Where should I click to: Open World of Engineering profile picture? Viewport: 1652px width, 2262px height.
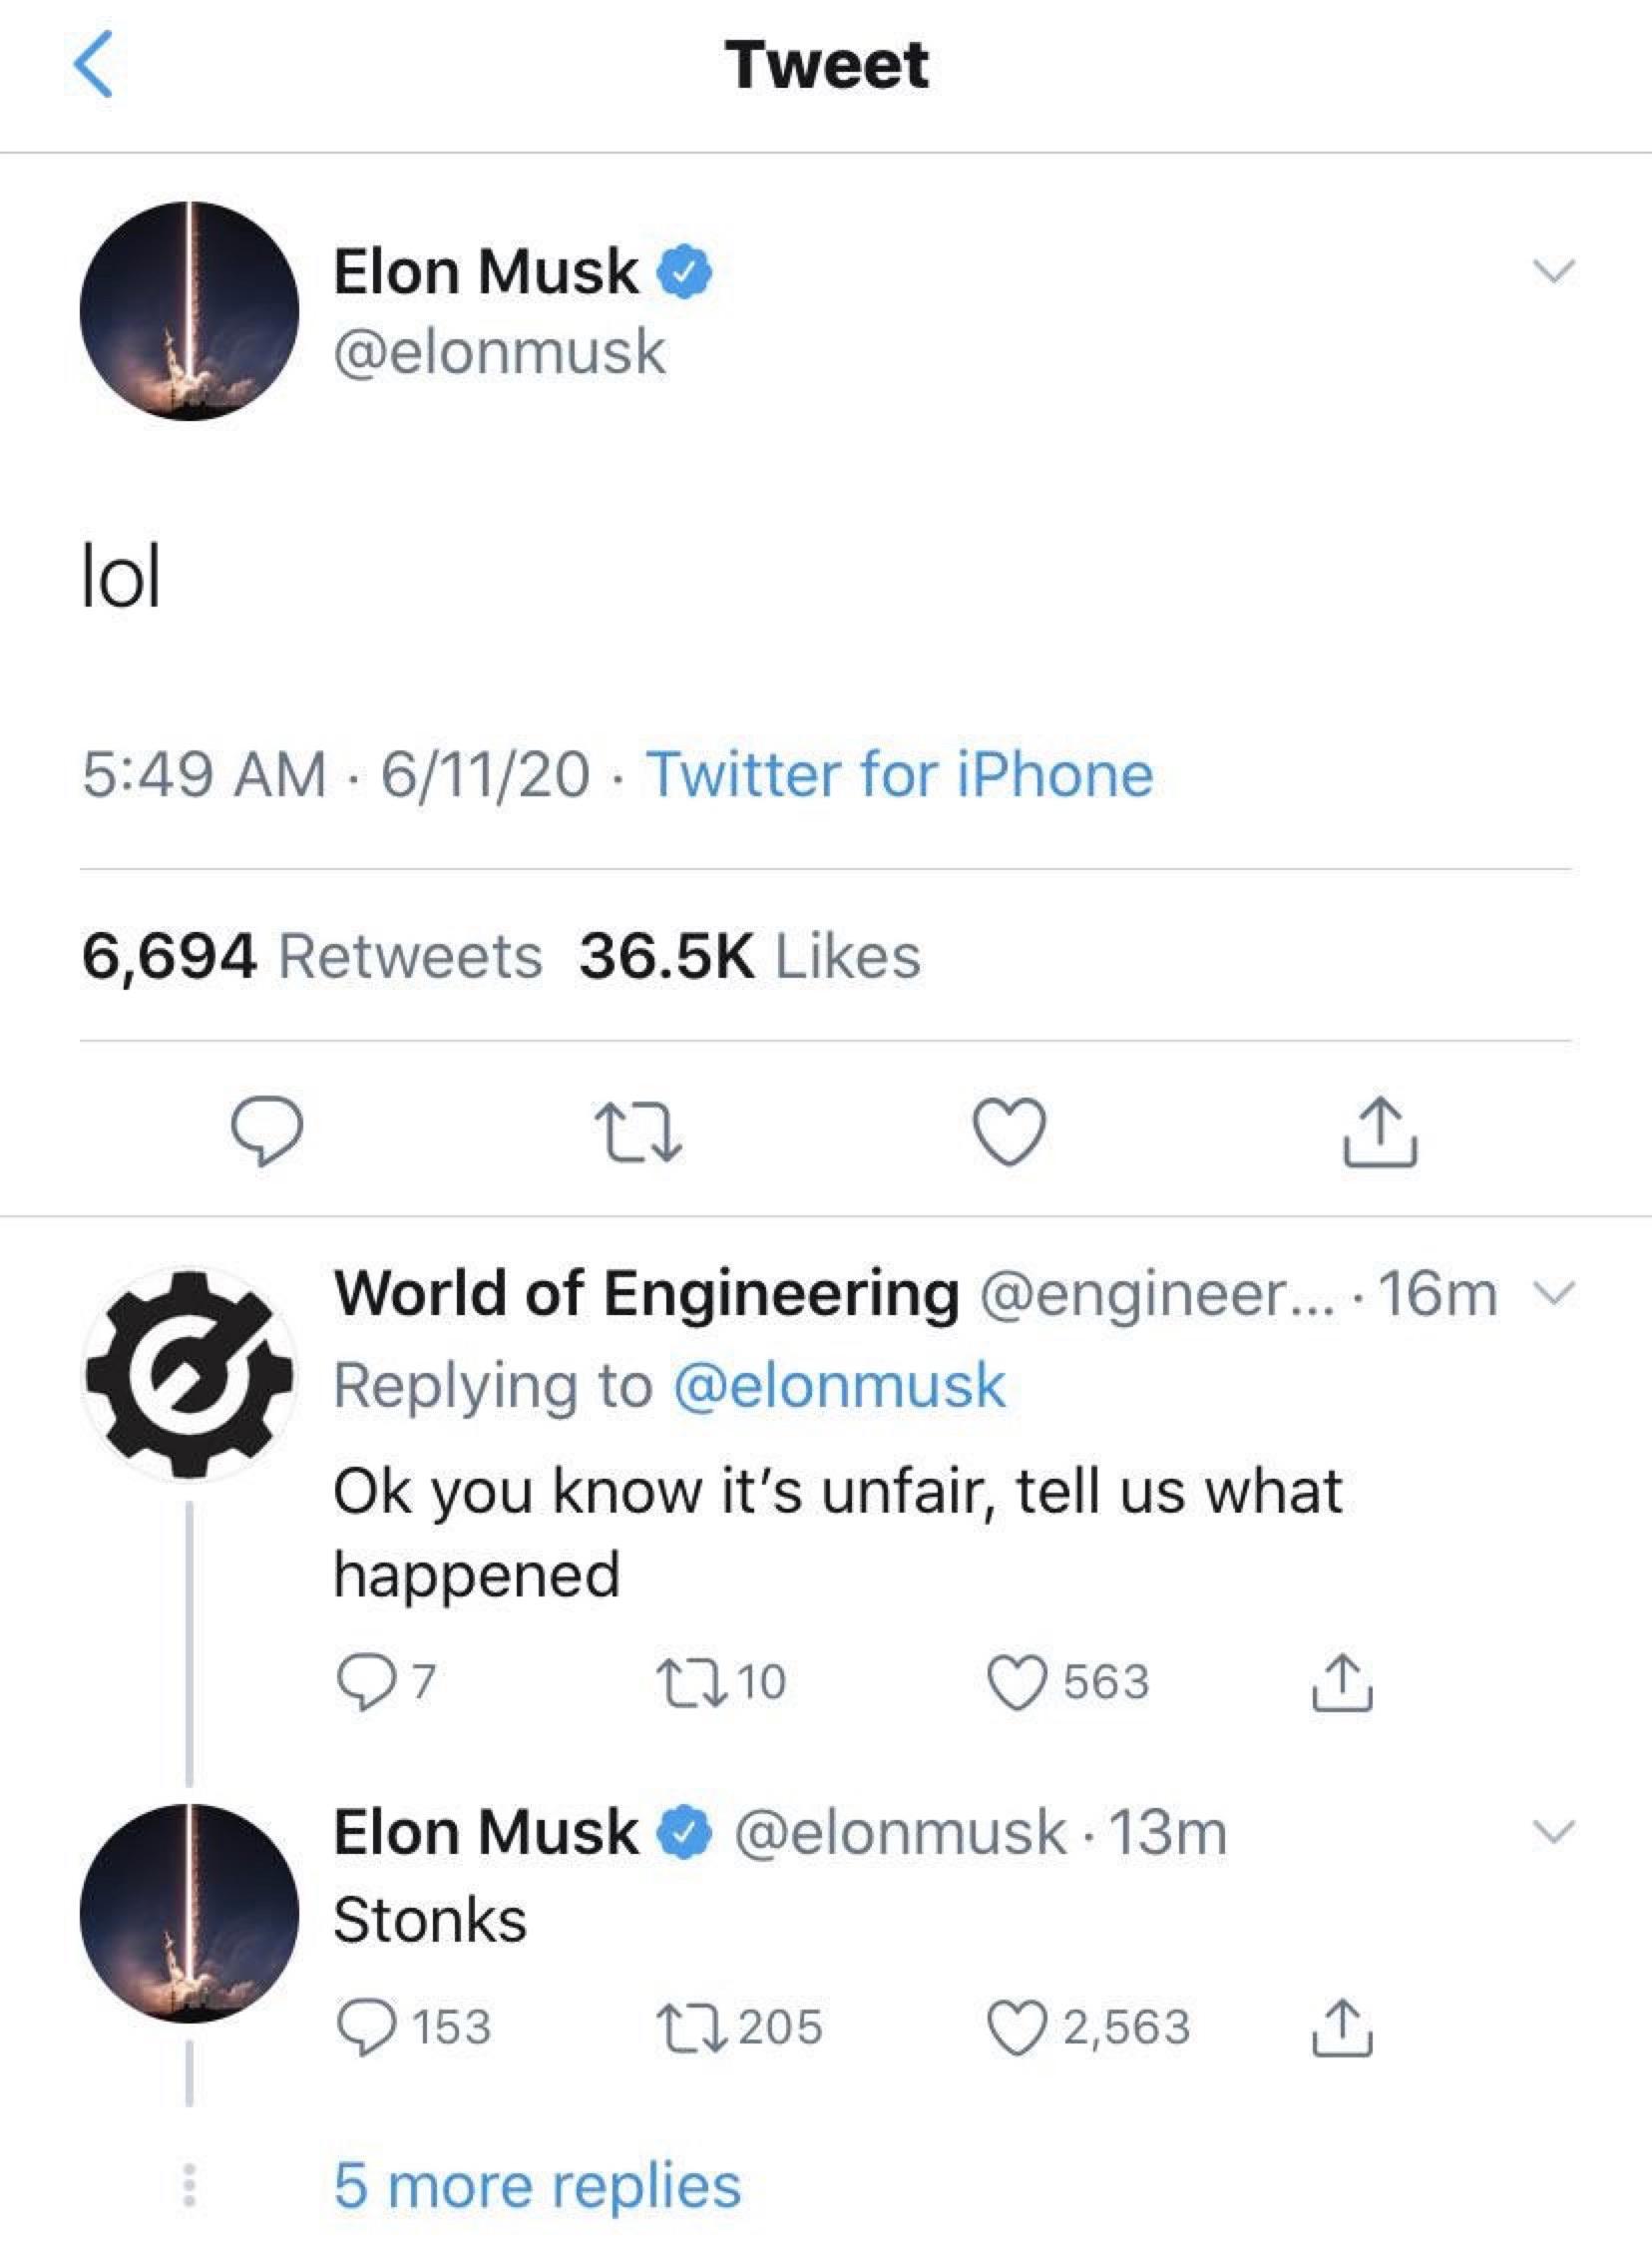click(x=189, y=1373)
